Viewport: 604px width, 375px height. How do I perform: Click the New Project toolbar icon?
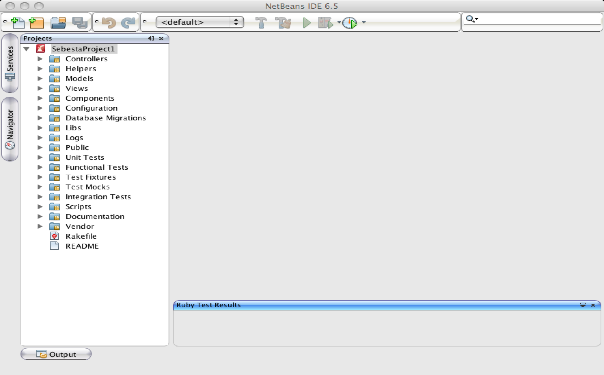coord(37,23)
